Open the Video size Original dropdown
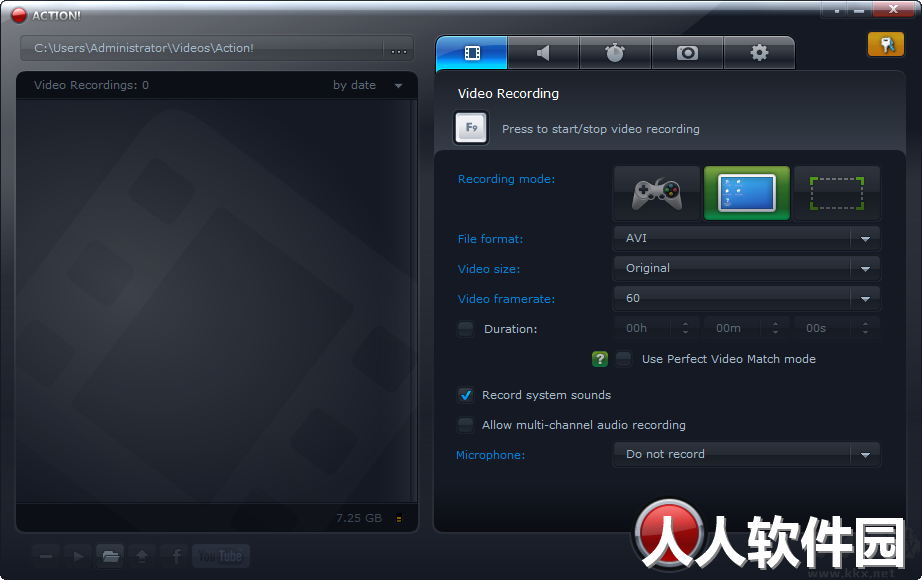 pos(747,268)
